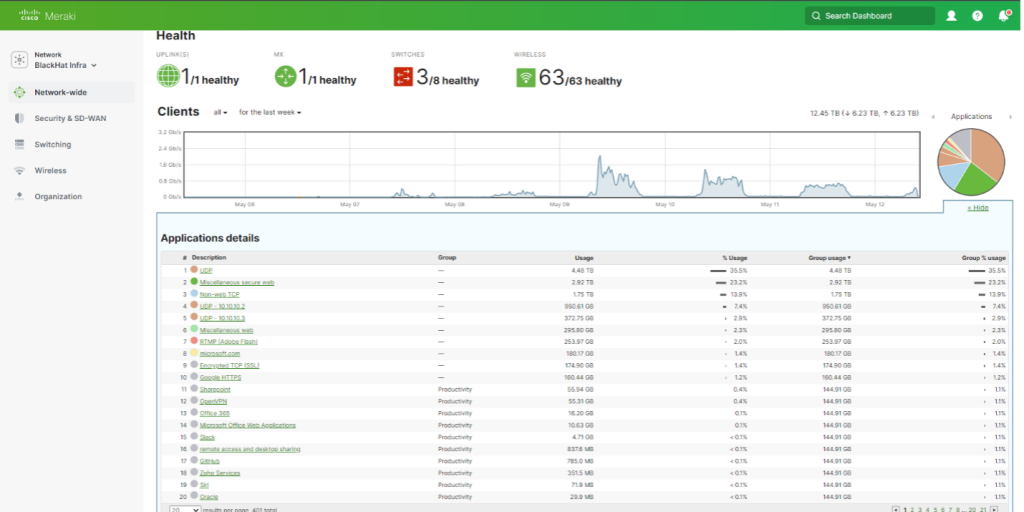Click the red switches health icon
The image size is (1024, 512).
click(403, 77)
